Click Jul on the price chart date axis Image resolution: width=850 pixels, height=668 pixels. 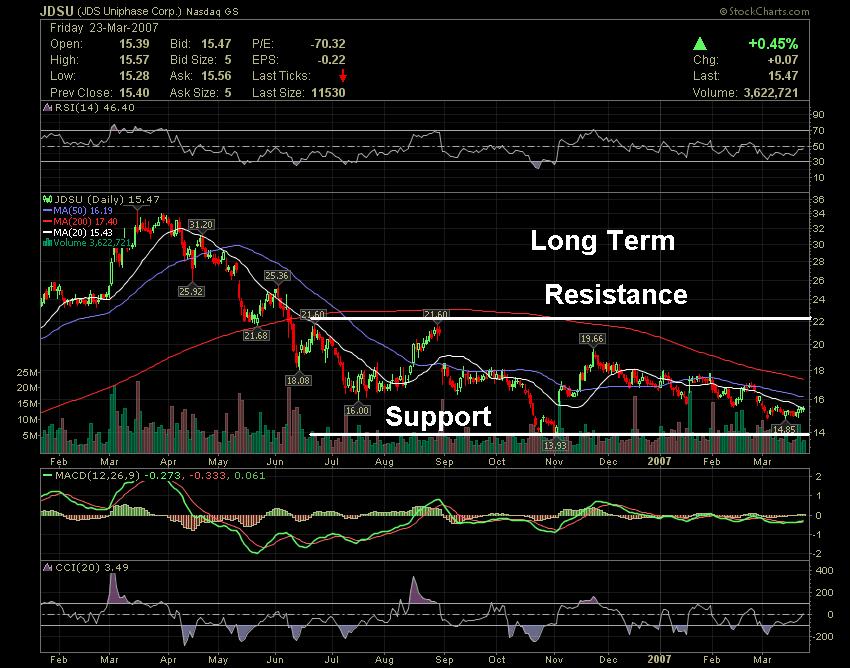click(331, 462)
